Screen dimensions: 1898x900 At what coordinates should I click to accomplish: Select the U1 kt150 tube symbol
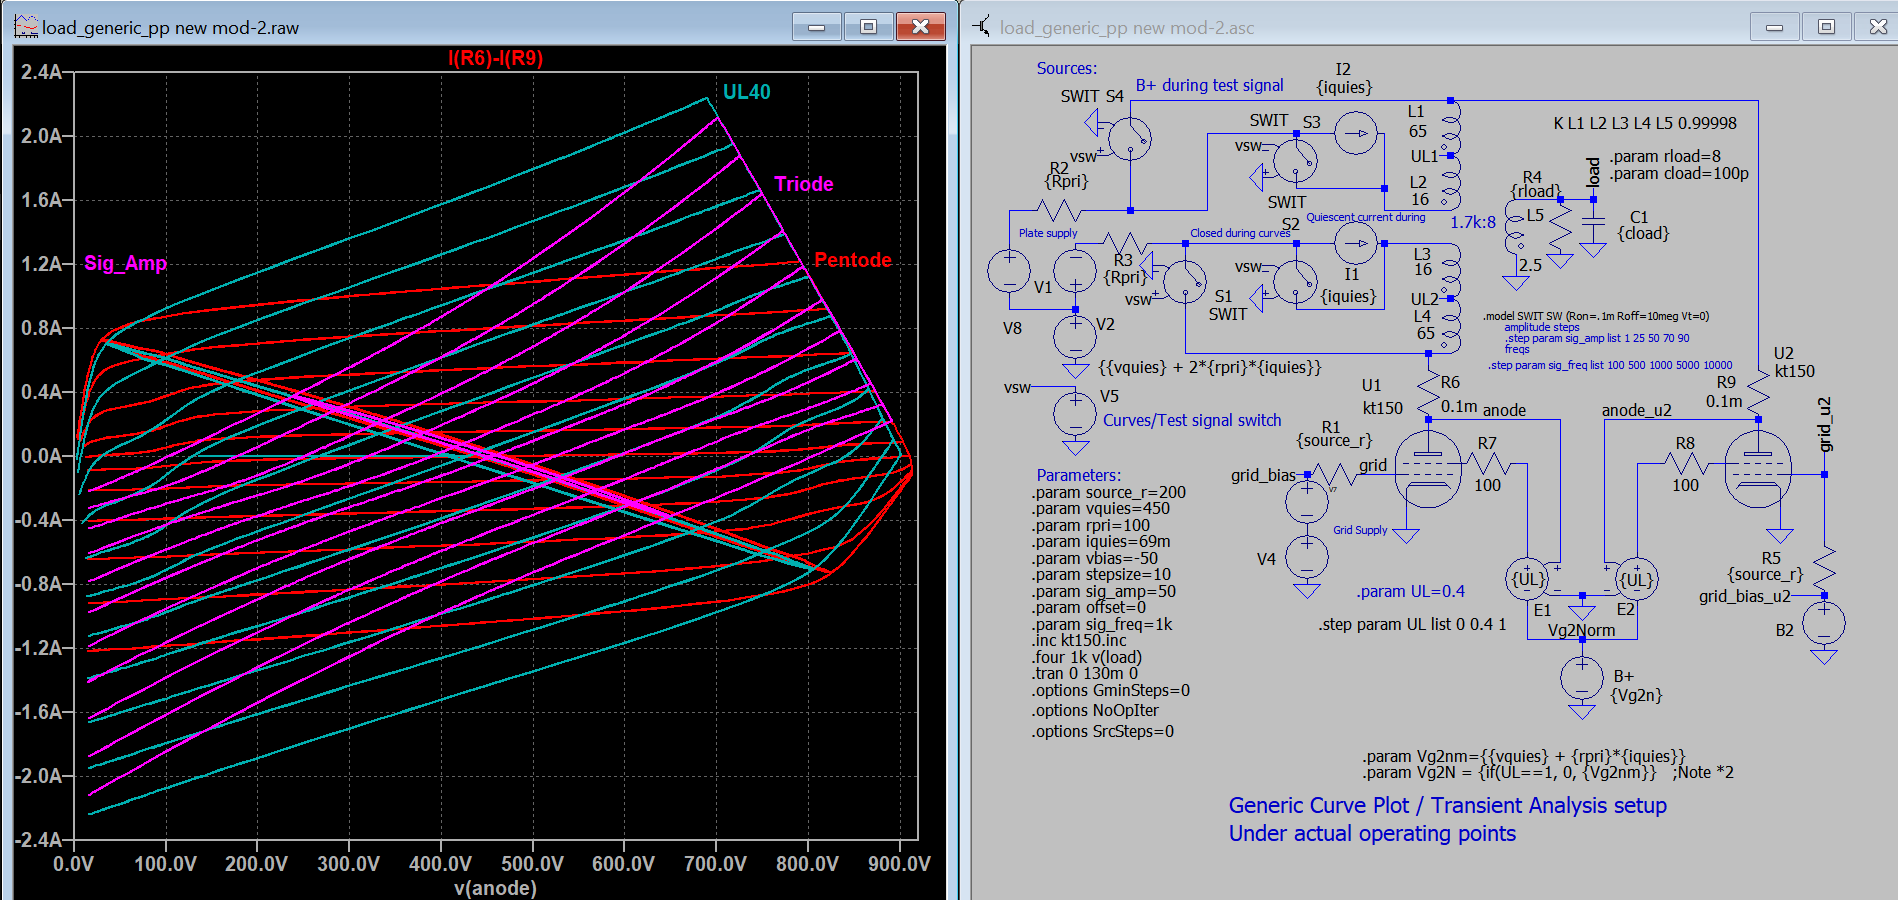[1427, 468]
